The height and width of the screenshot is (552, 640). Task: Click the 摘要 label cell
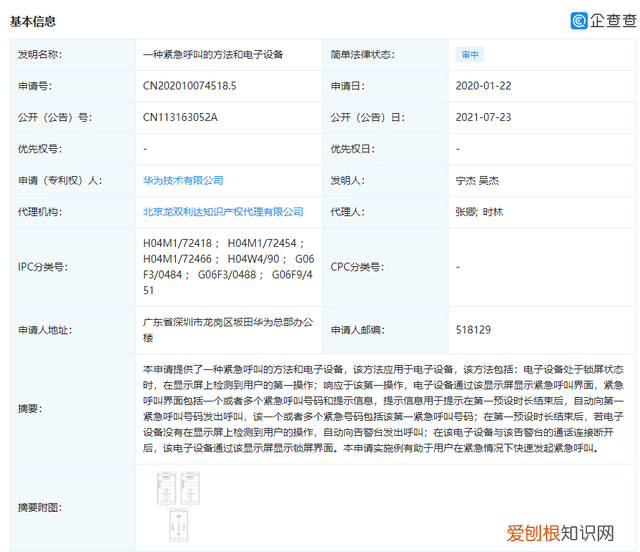[x=73, y=409]
